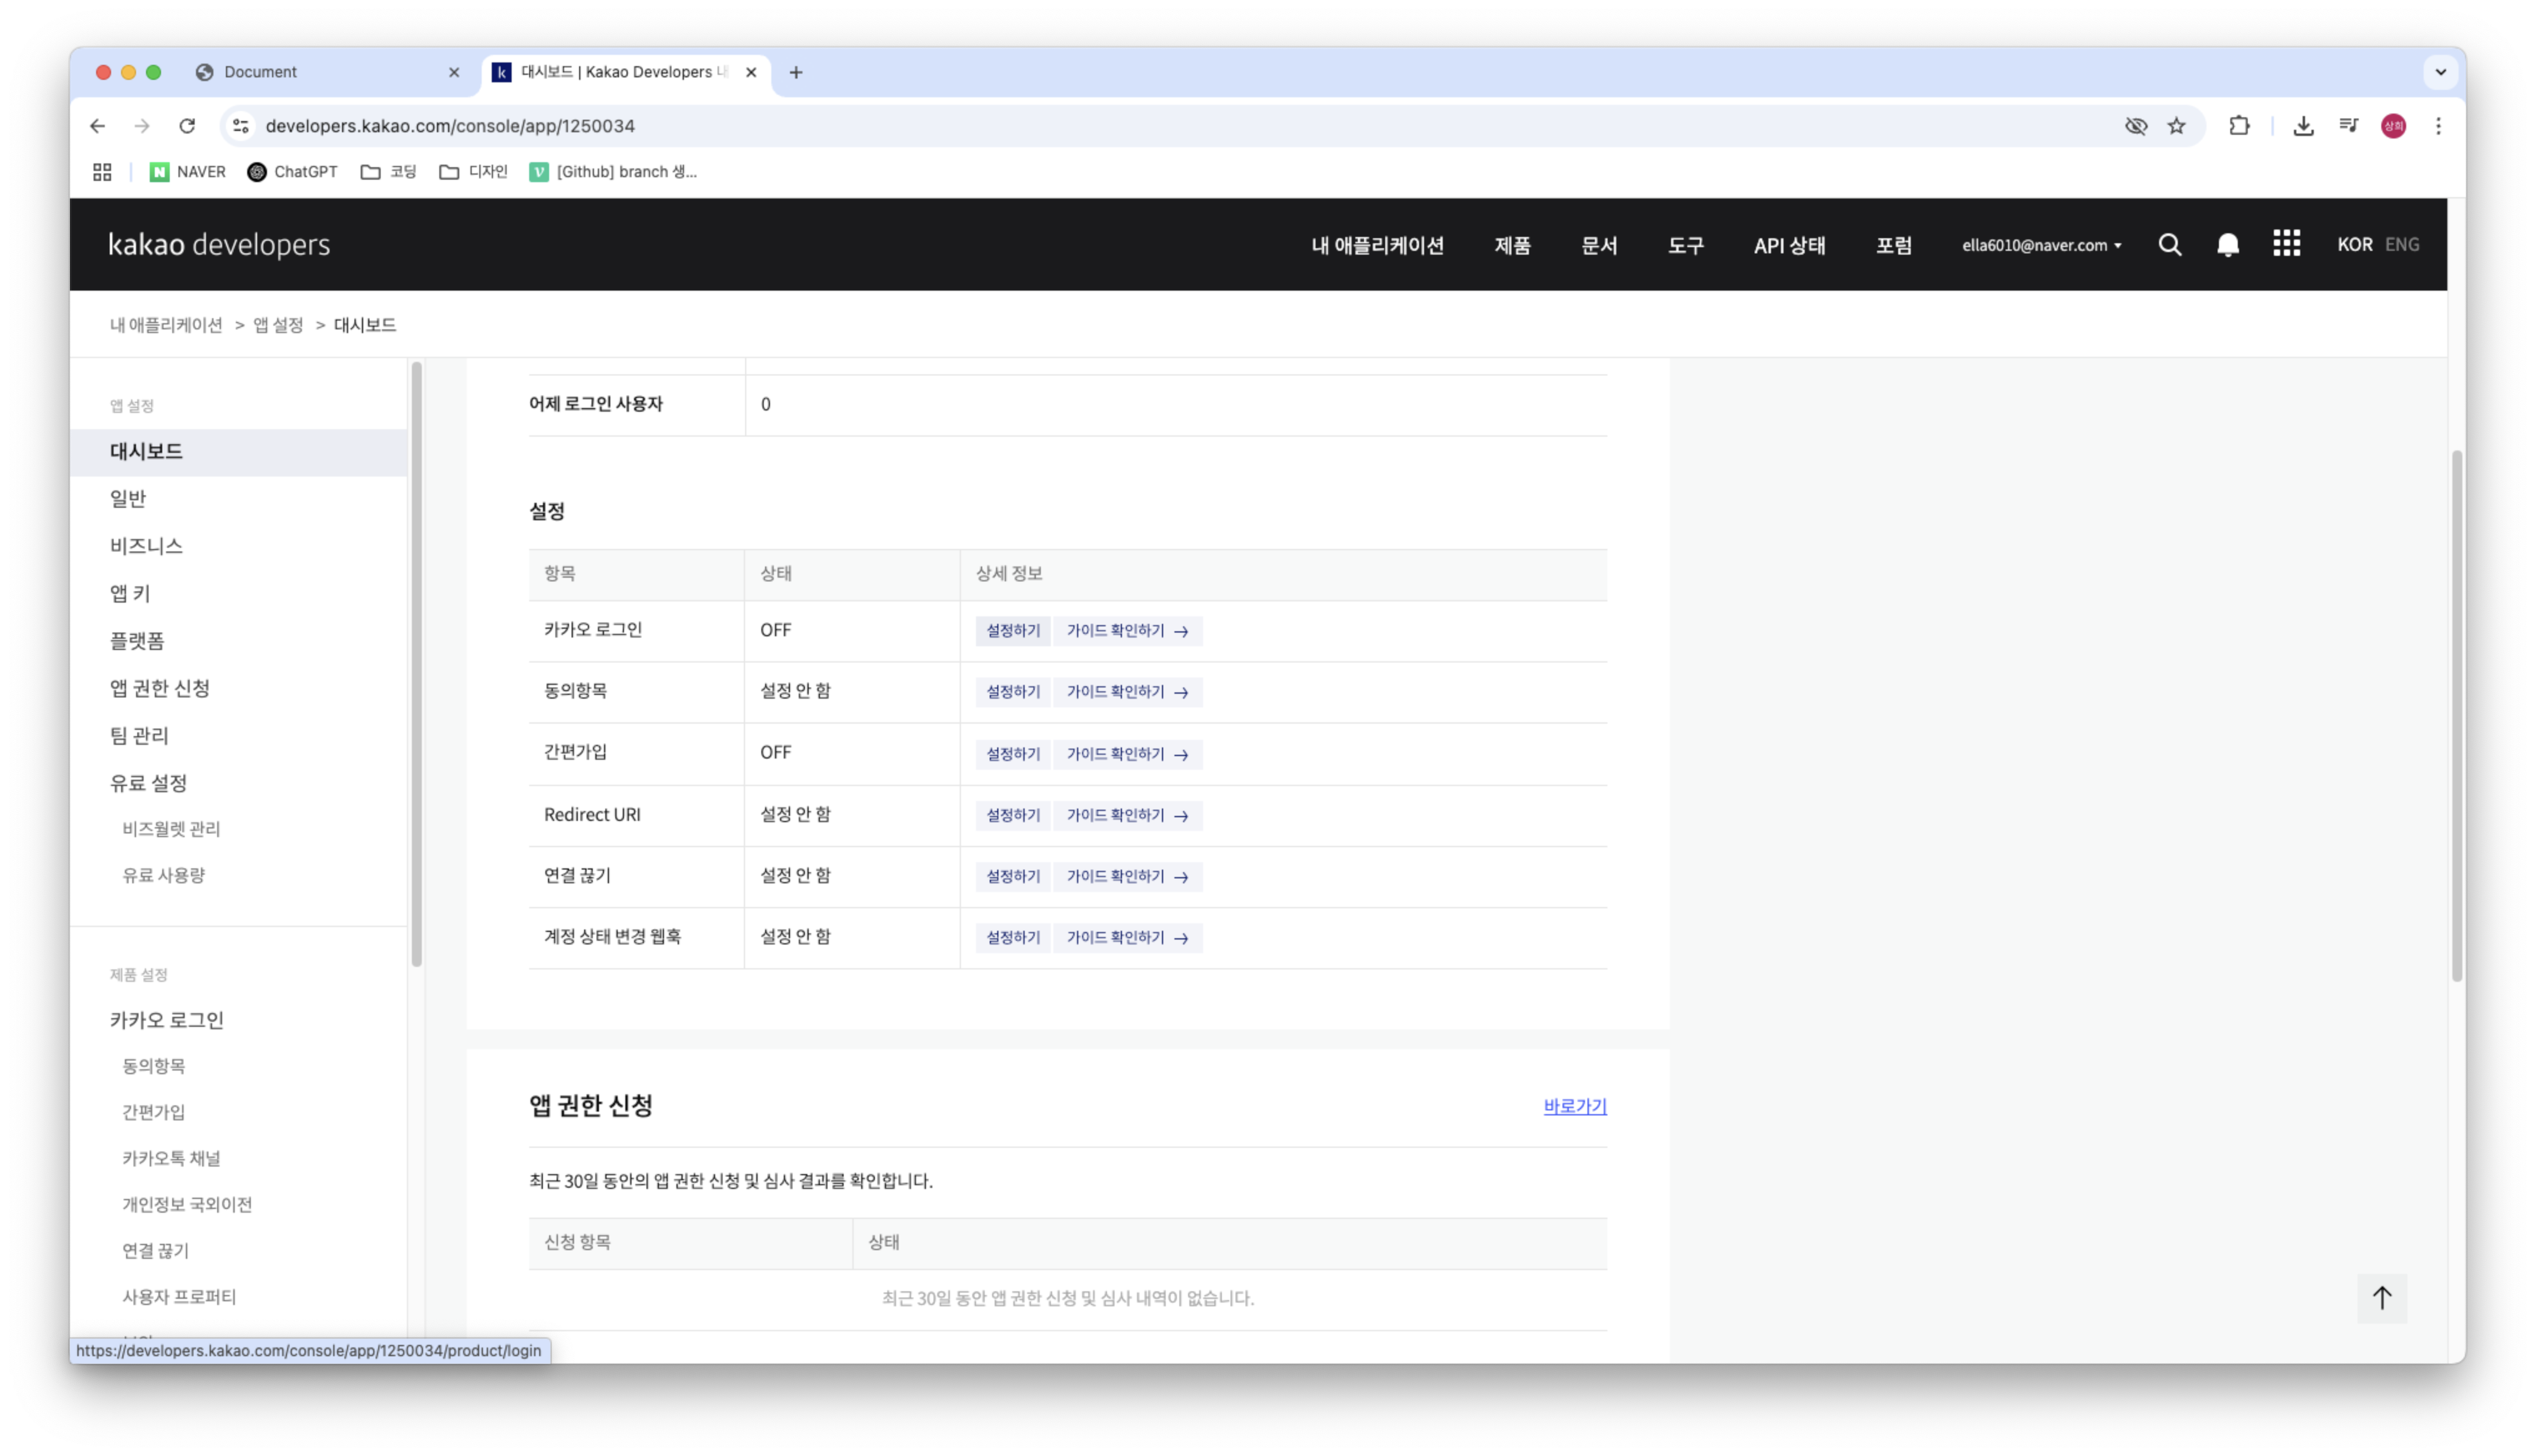
Task: Open the ChatGPT bookmark
Action: point(292,172)
